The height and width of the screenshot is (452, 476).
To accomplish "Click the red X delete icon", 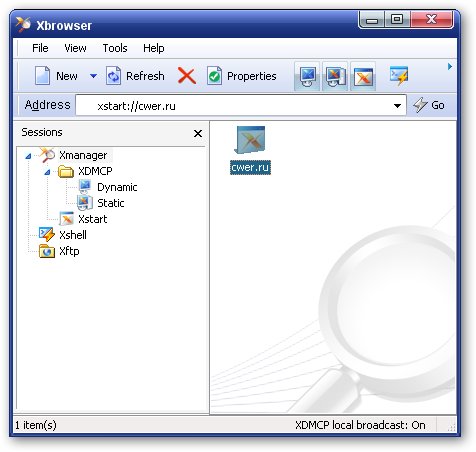I will click(187, 76).
